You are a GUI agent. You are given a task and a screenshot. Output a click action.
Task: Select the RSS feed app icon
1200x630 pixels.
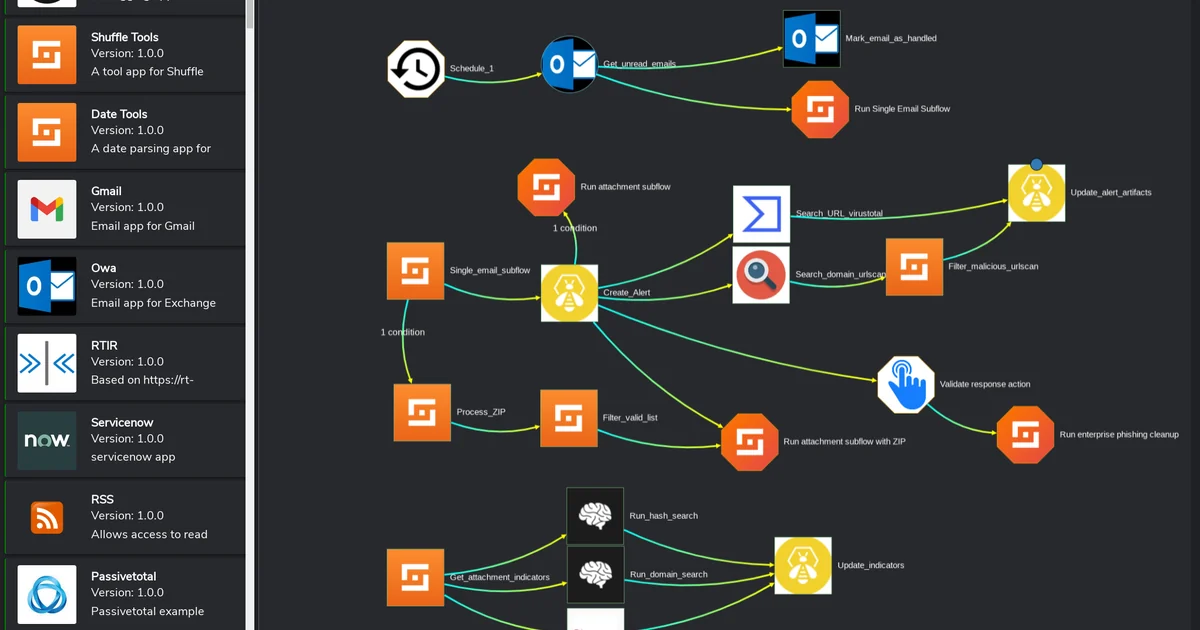[x=47, y=517]
